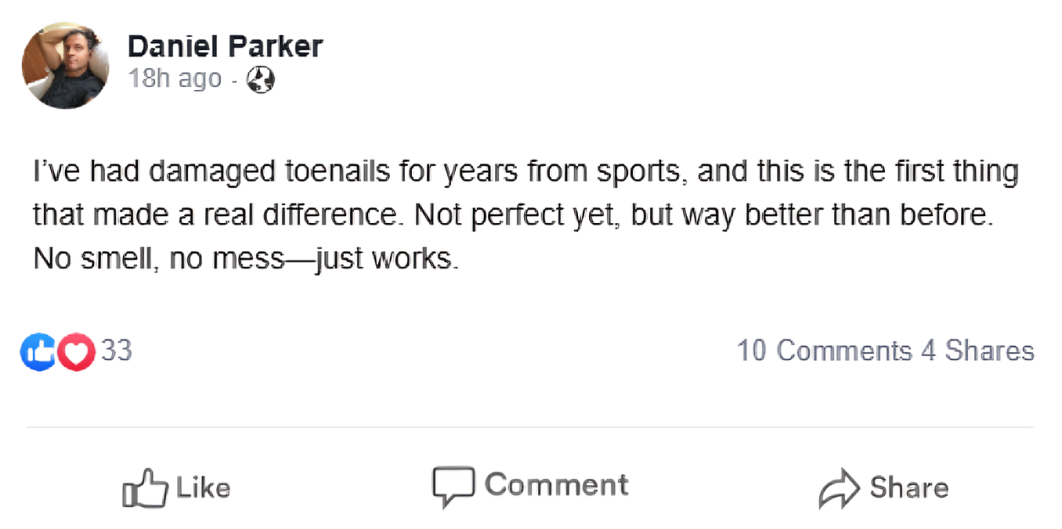
Task: Hit the curved arrow Share icon
Action: (839, 488)
